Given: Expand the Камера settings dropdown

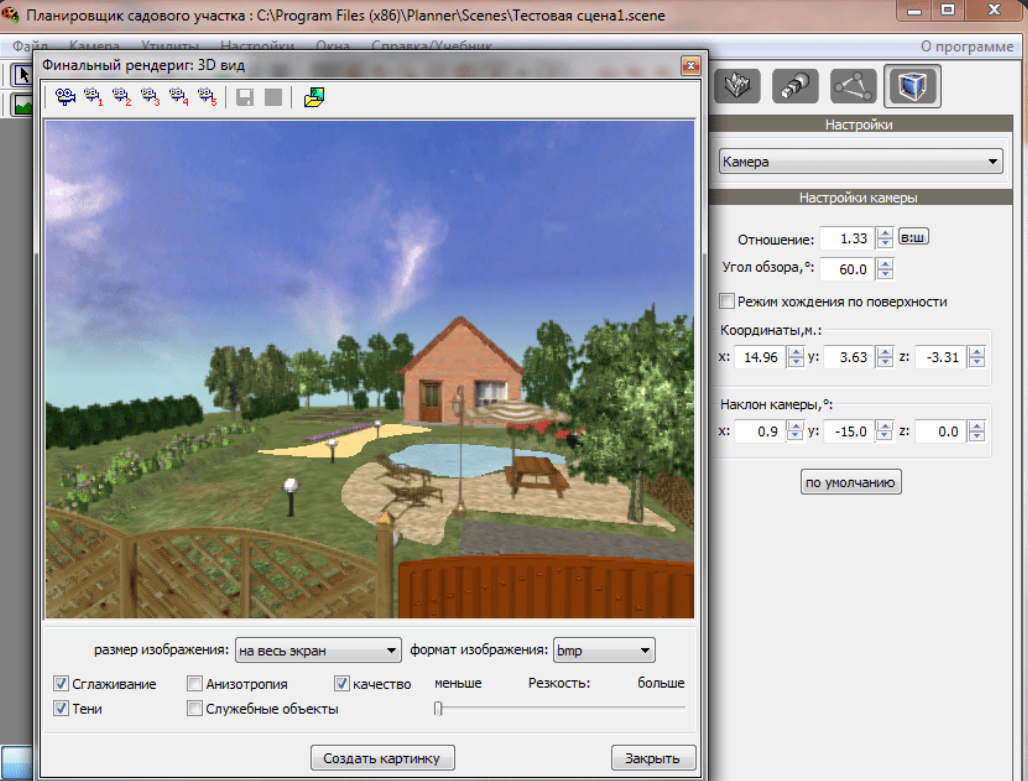Looking at the screenshot, I should click(860, 161).
